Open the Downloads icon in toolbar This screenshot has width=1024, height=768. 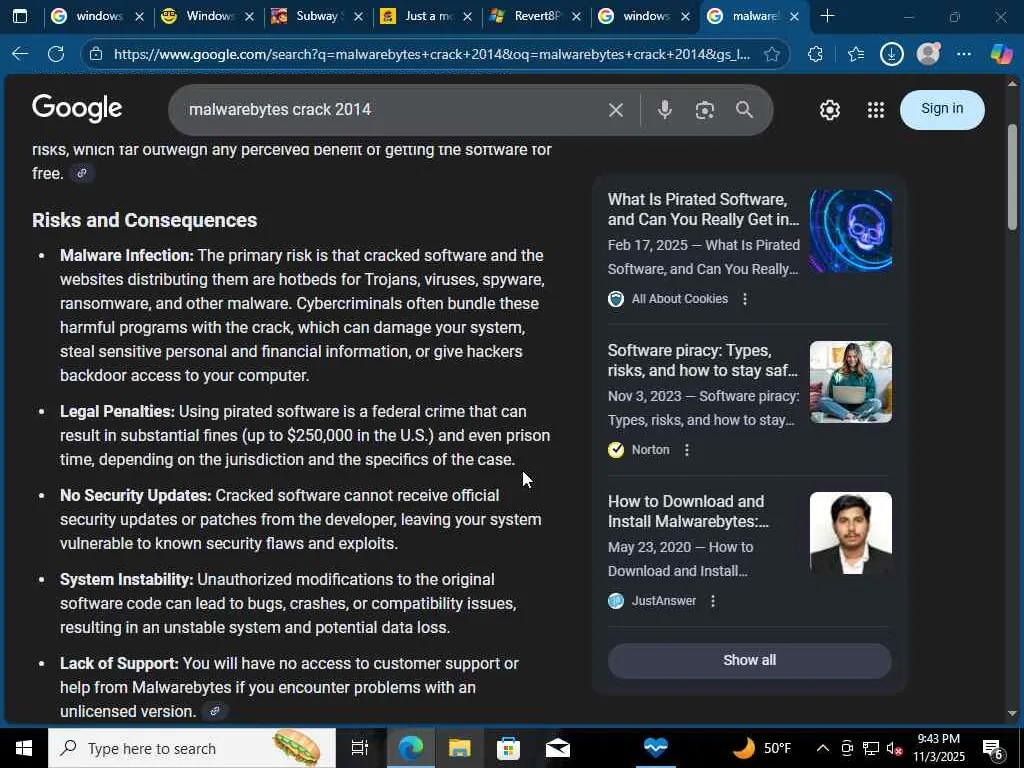click(891, 54)
